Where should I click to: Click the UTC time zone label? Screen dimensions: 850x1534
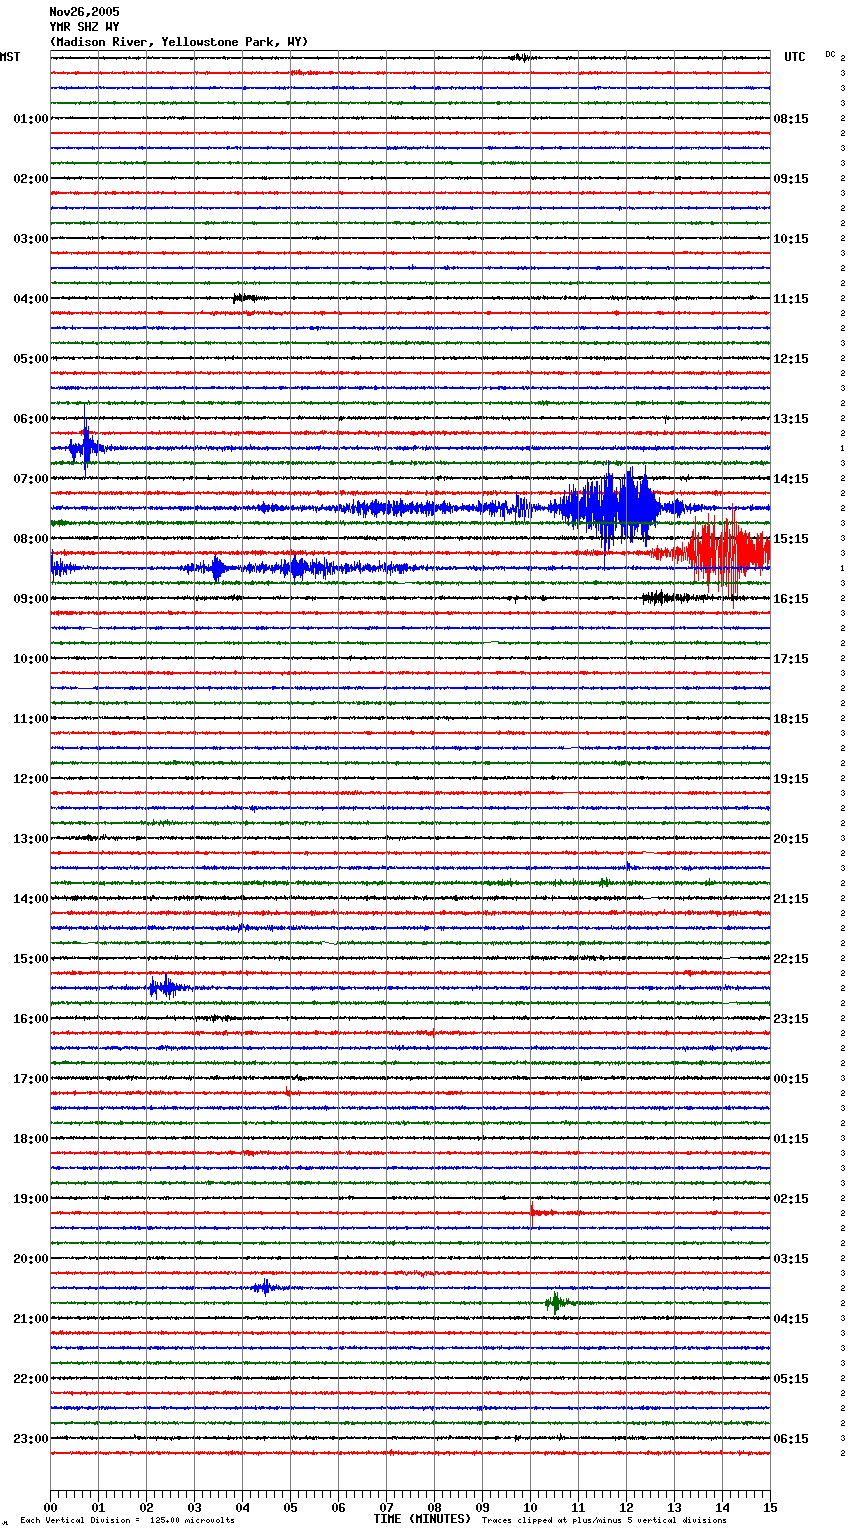coord(794,57)
